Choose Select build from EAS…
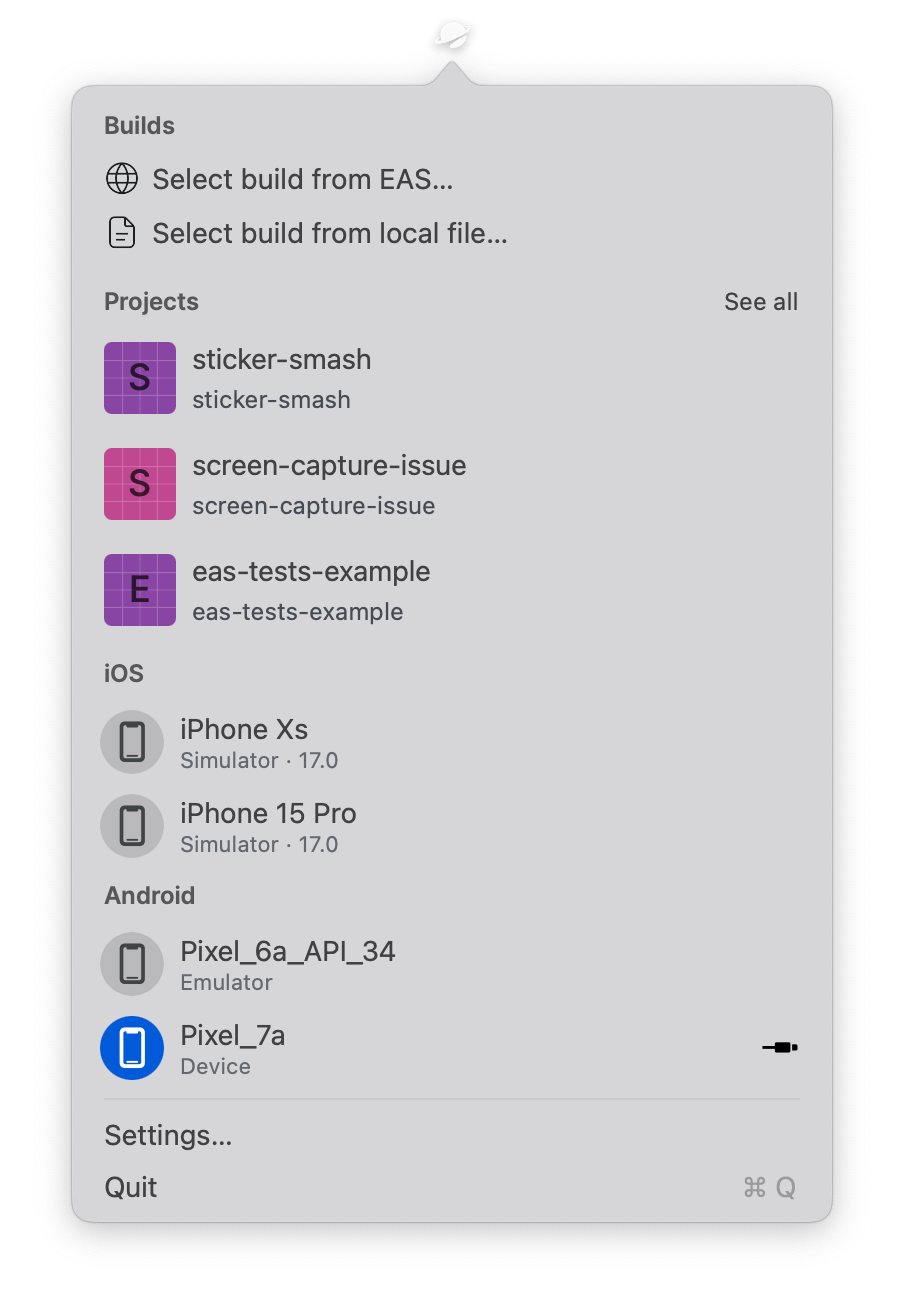 pos(302,180)
